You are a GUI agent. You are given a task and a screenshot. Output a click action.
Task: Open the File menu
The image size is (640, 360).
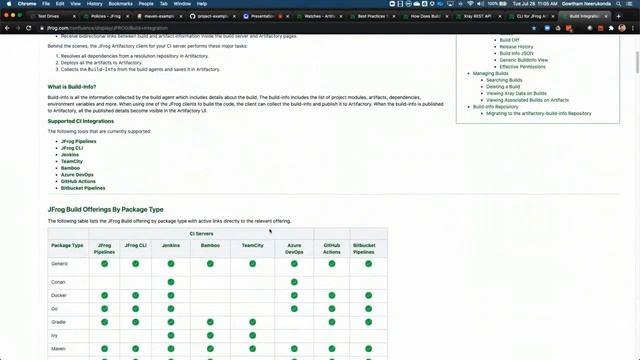[46, 4]
